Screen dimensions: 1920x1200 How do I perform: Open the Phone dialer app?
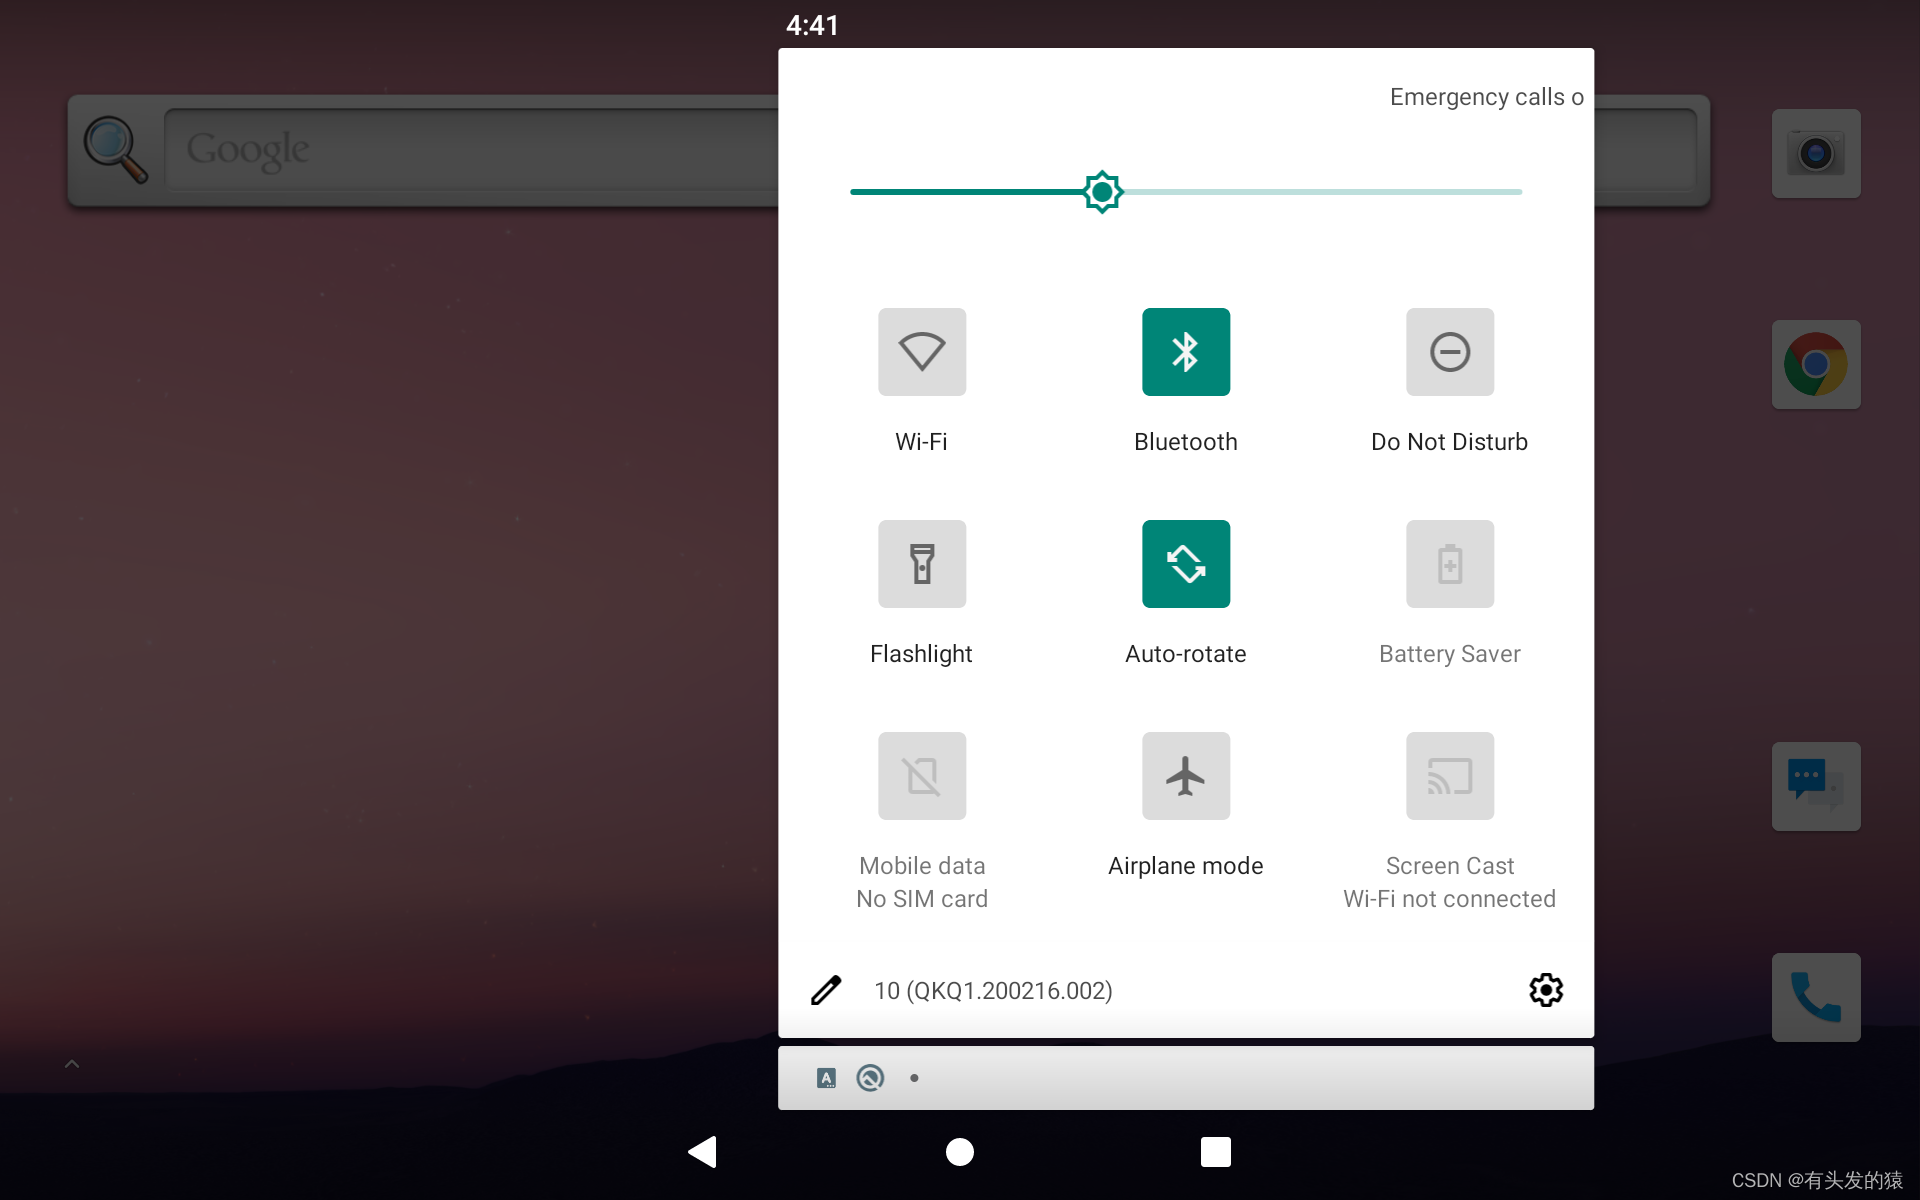[1815, 997]
